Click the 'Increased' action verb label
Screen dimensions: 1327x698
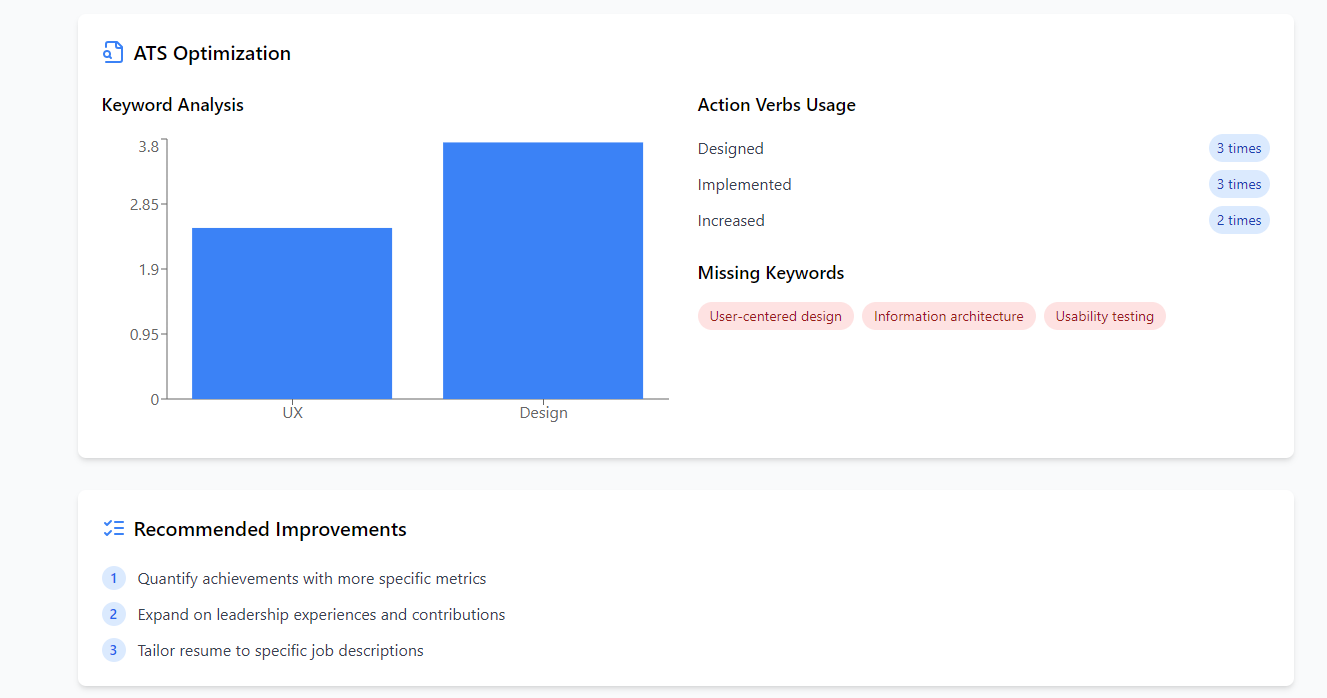point(731,221)
